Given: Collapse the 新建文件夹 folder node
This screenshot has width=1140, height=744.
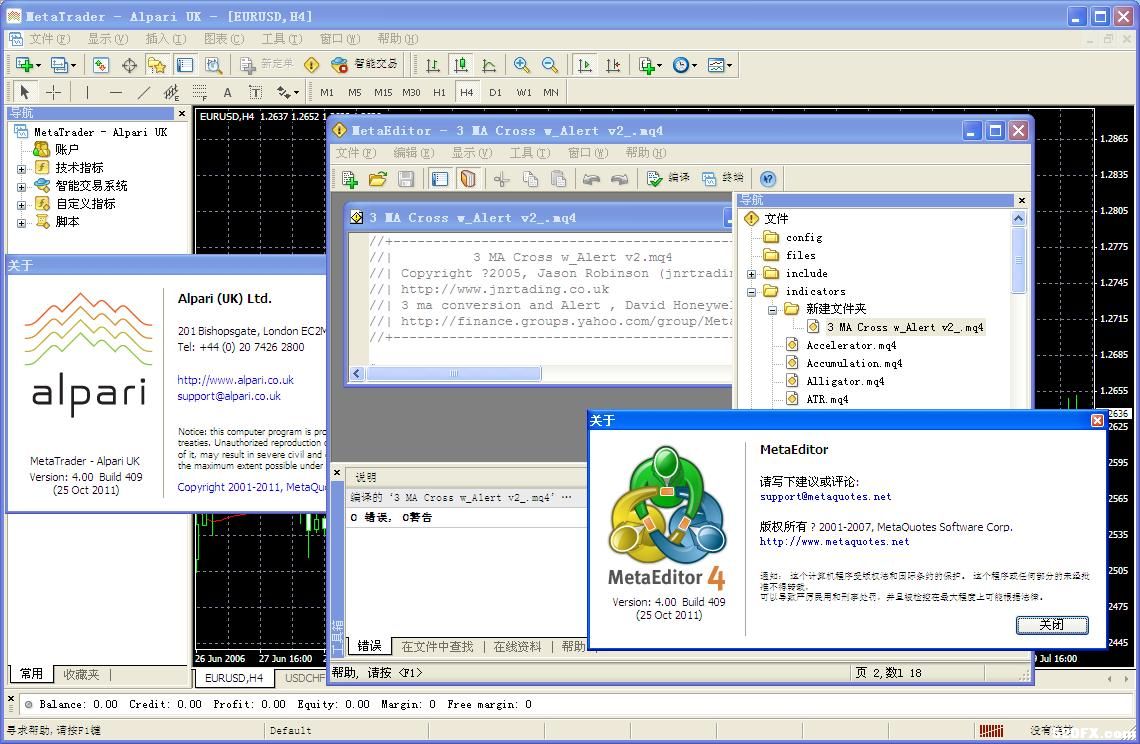Looking at the screenshot, I should point(772,311).
